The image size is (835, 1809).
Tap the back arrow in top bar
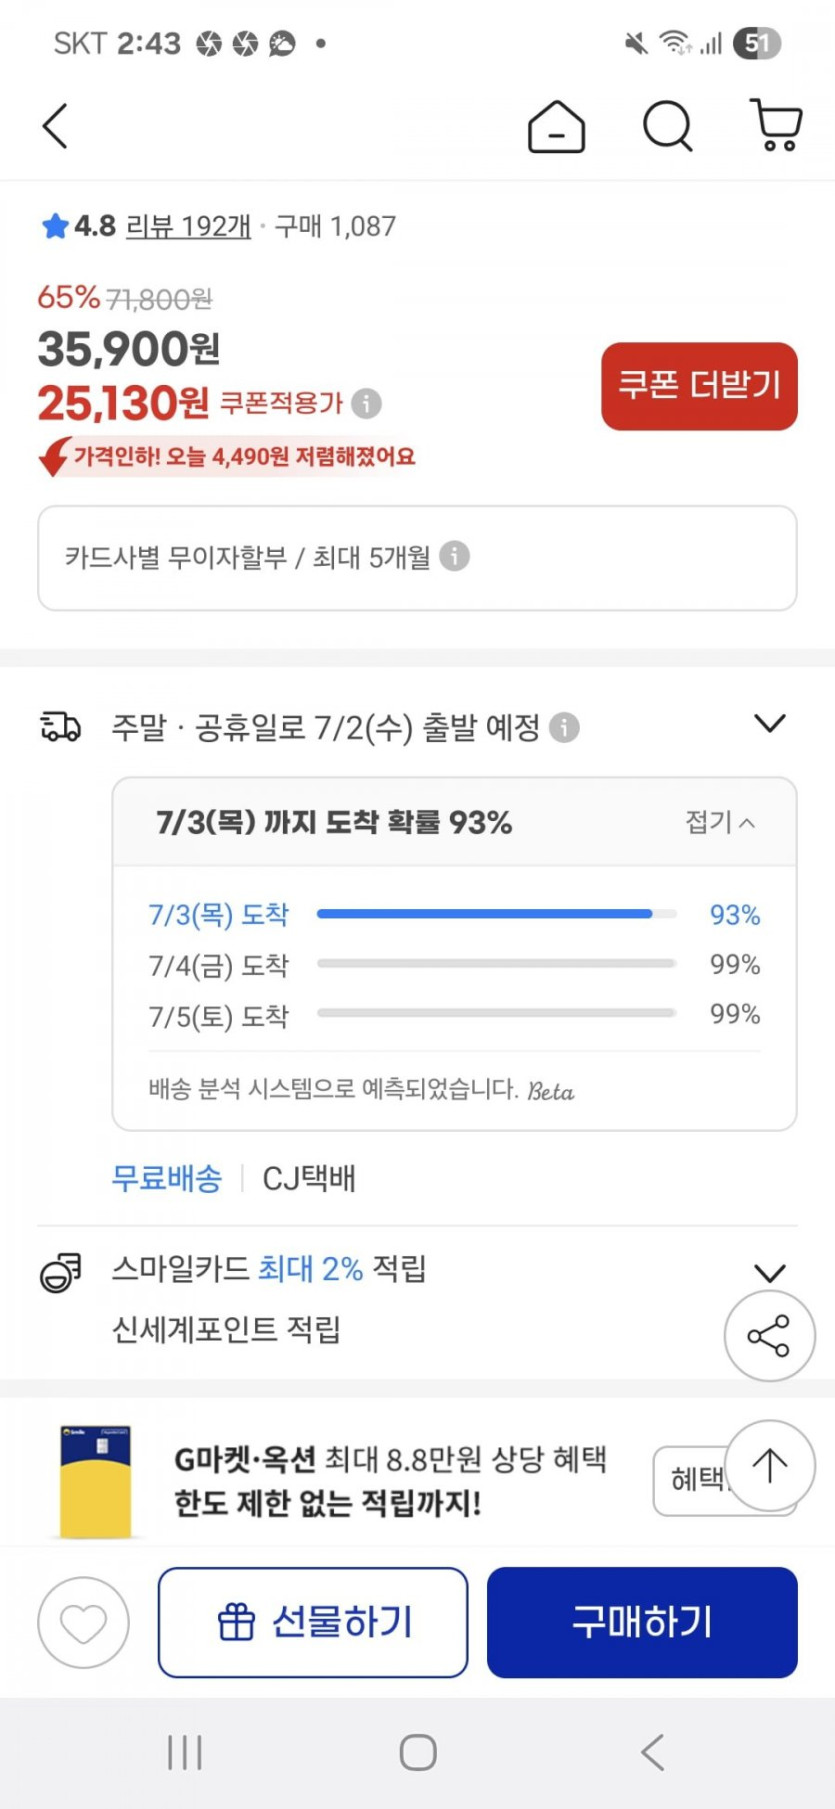click(x=56, y=126)
